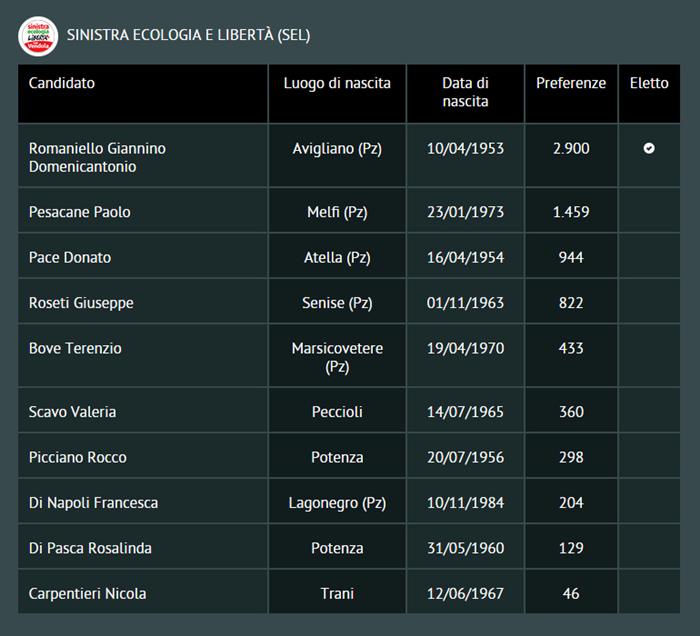Open the Picciano Rocco entry
700x636 pixels.
pos(78,457)
